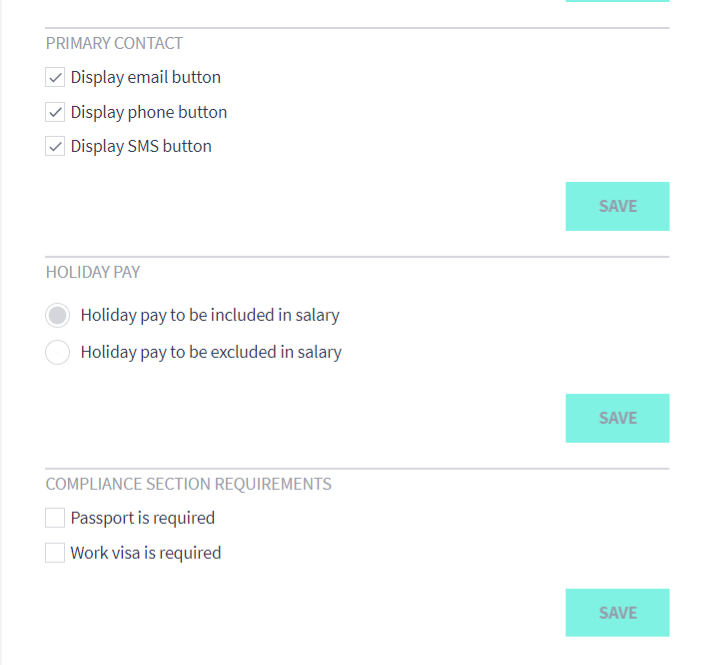
Task: Uncheck the Display phone button checkbox
Action: tap(55, 112)
